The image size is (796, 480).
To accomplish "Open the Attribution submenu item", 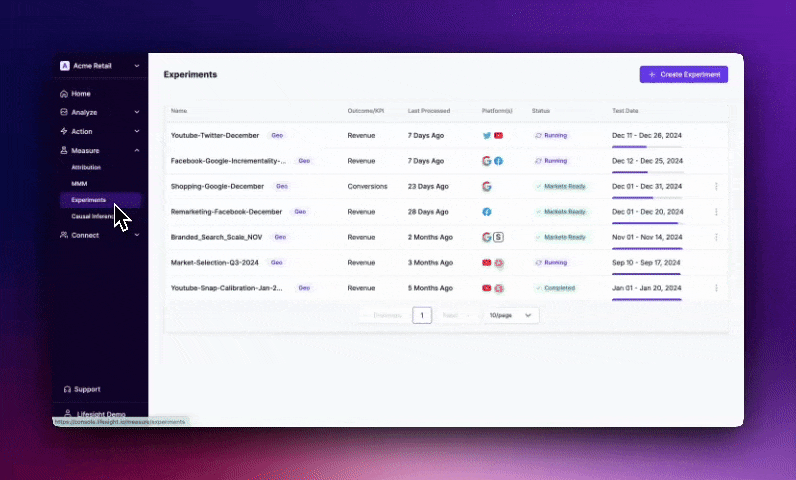I will 86,167.
